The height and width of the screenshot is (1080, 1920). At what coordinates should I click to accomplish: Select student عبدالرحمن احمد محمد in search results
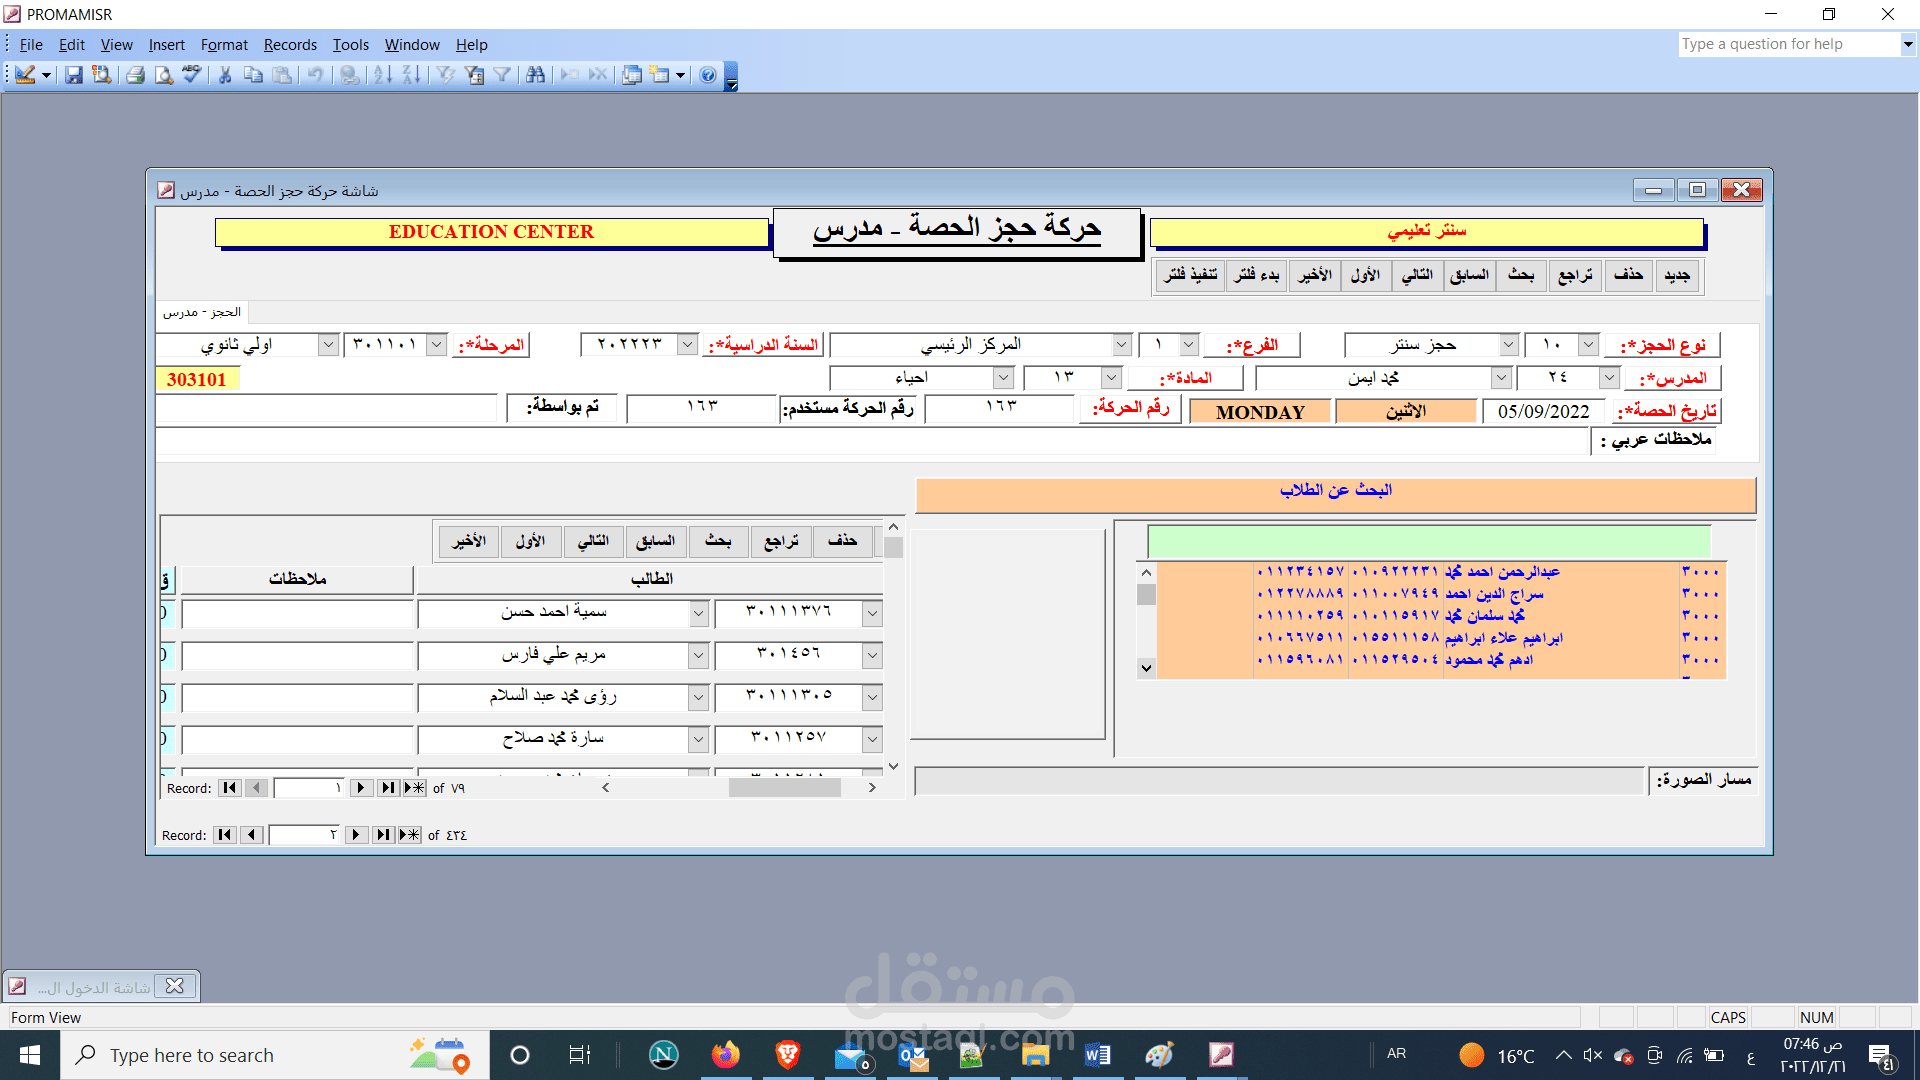tap(1441, 572)
